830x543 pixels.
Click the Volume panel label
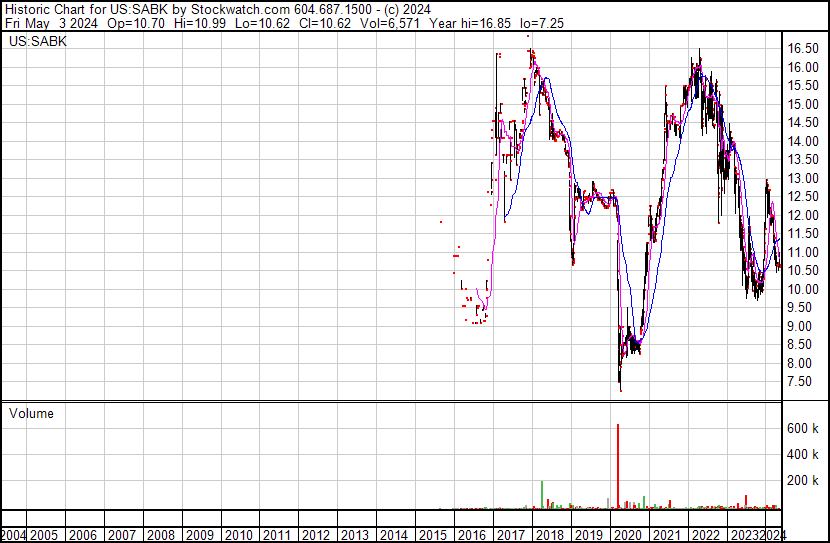click(31, 413)
